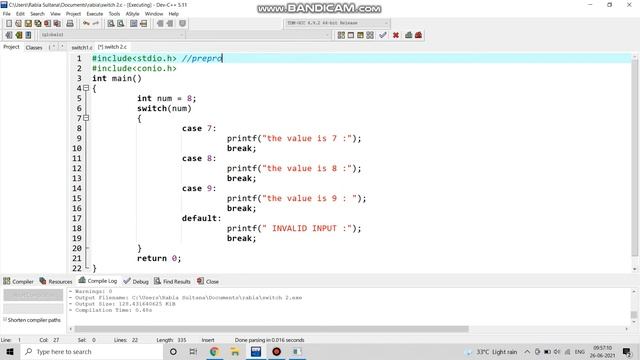
Task: Collapse the switch block fold at line 7
Action: point(86,118)
